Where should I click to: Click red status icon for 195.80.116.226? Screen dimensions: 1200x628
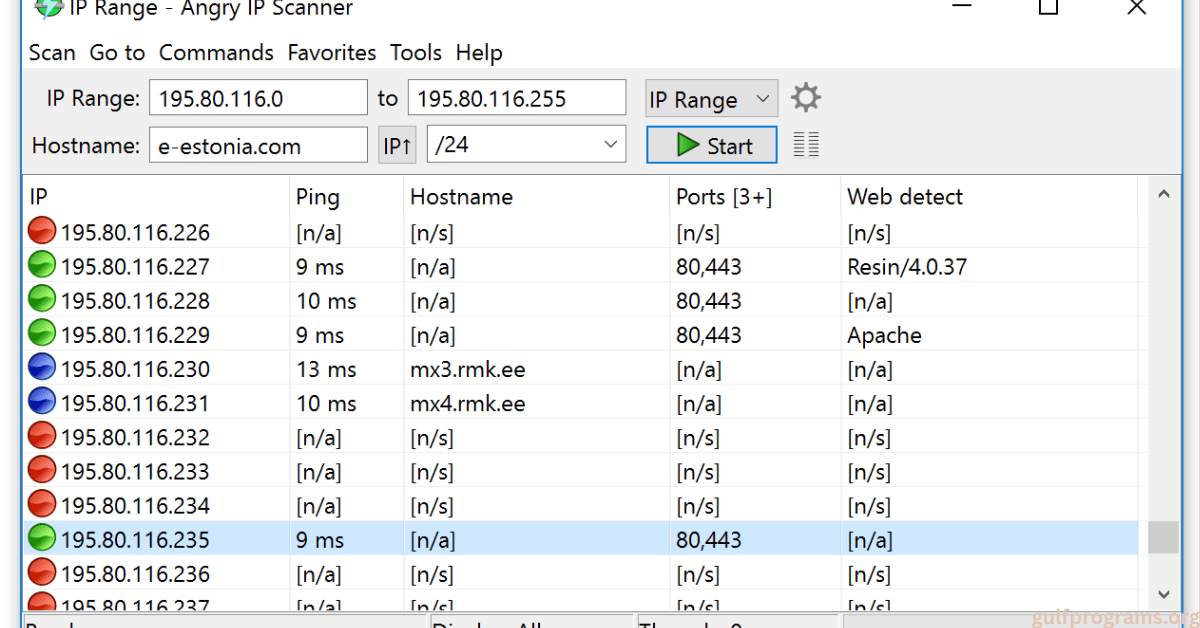point(42,233)
